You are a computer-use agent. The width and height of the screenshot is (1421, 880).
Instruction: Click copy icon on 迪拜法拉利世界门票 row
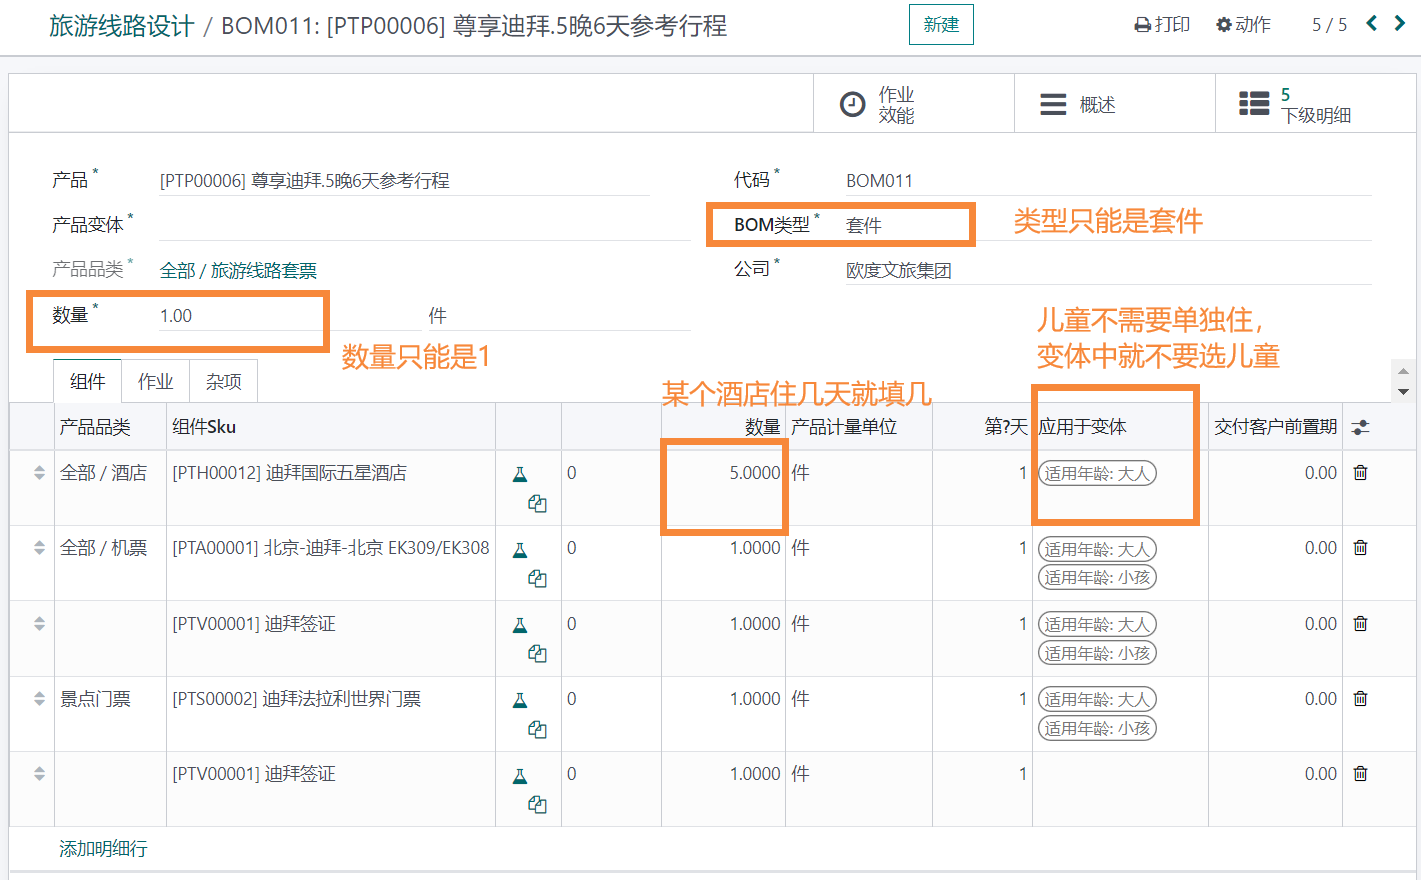click(x=537, y=730)
